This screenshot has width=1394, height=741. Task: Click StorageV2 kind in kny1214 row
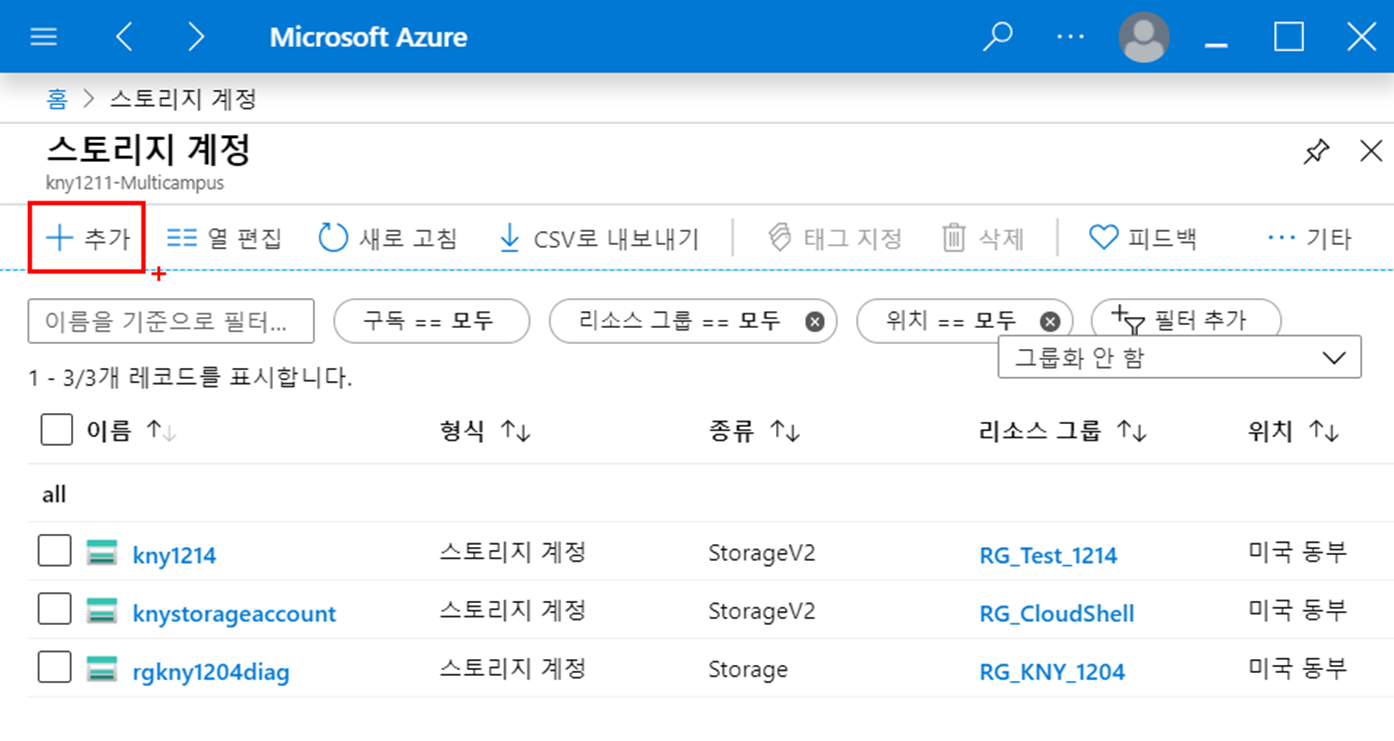pos(761,553)
